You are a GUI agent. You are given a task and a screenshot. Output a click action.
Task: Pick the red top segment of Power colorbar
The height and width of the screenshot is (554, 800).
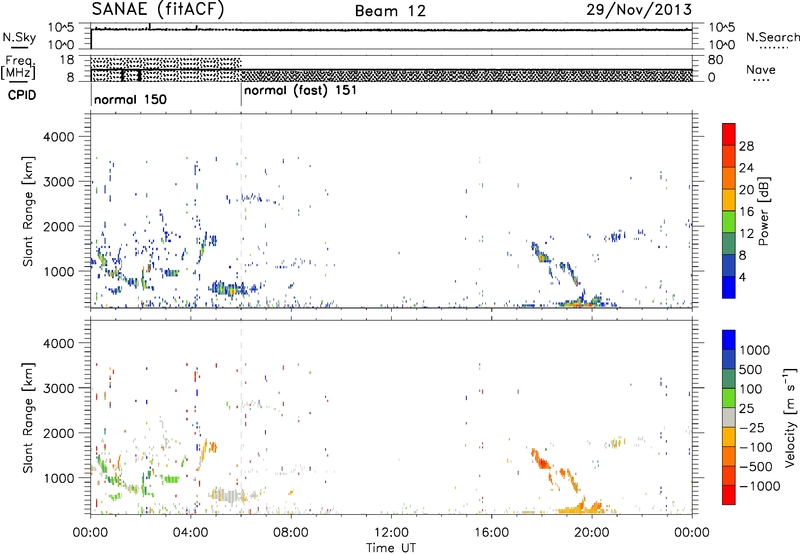pos(729,134)
